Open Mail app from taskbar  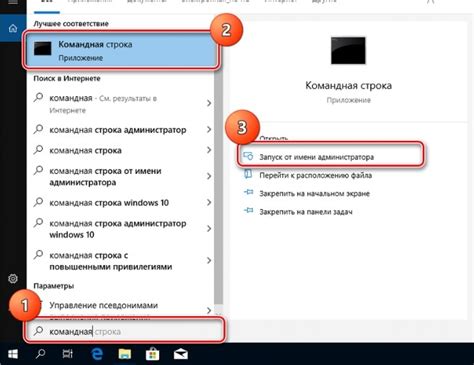181,354
